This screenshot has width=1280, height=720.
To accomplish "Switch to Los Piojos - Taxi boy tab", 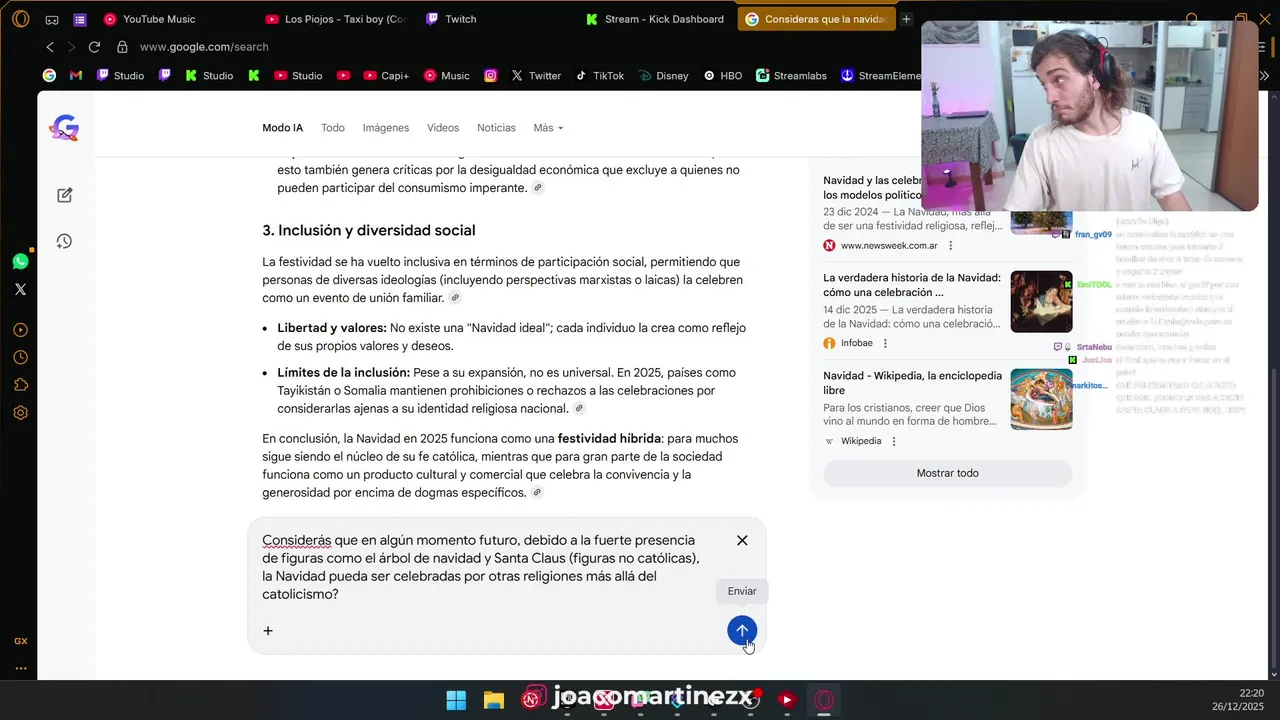I will click(x=334, y=19).
